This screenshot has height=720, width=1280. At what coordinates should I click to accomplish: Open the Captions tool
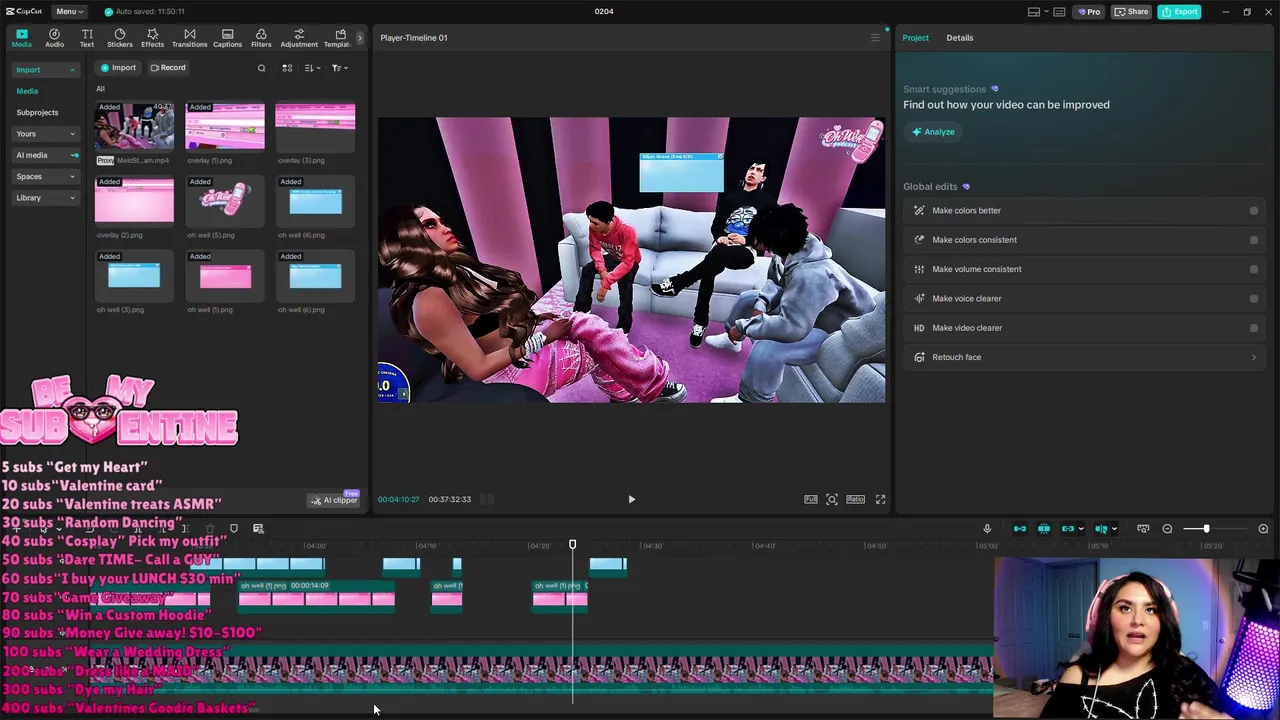pos(227,38)
